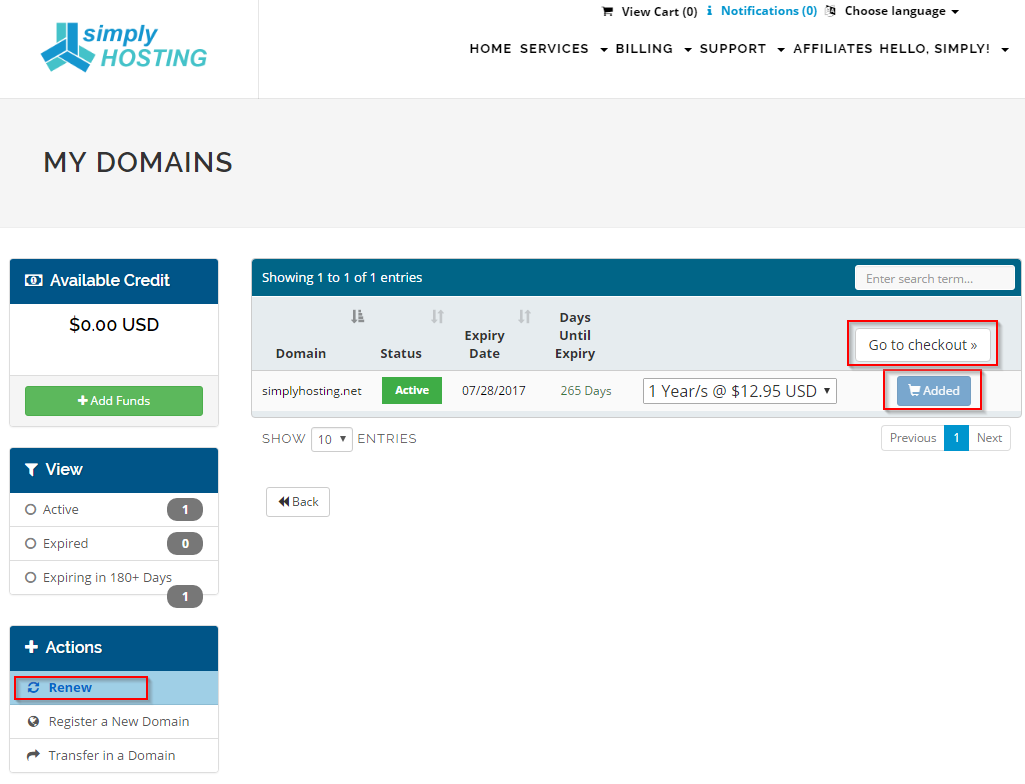Open View Cart link
This screenshot has height=784, width=1025.
(659, 12)
